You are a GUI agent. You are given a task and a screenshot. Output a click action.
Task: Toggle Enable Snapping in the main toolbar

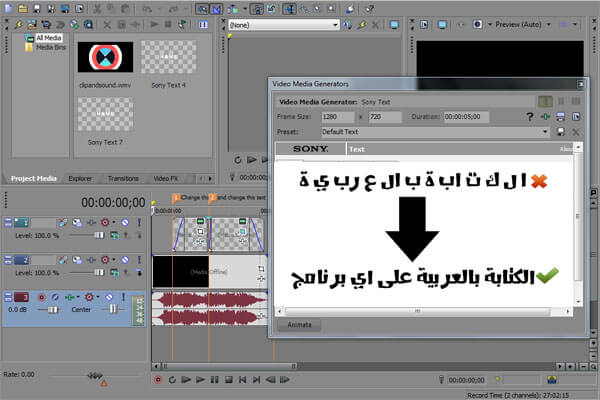(x=202, y=8)
